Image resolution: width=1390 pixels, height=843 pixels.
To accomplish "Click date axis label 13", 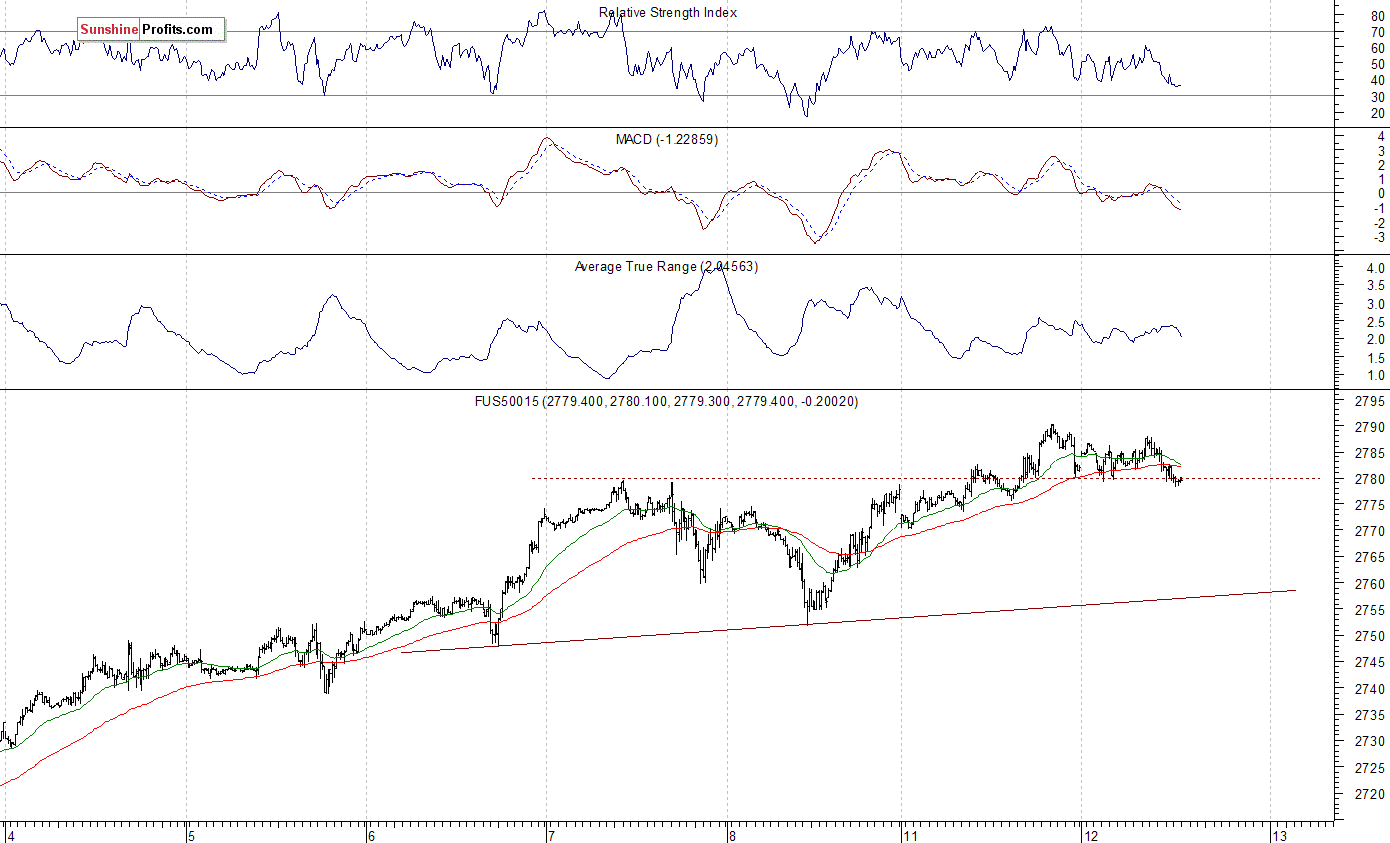I will pyautogui.click(x=1279, y=834).
